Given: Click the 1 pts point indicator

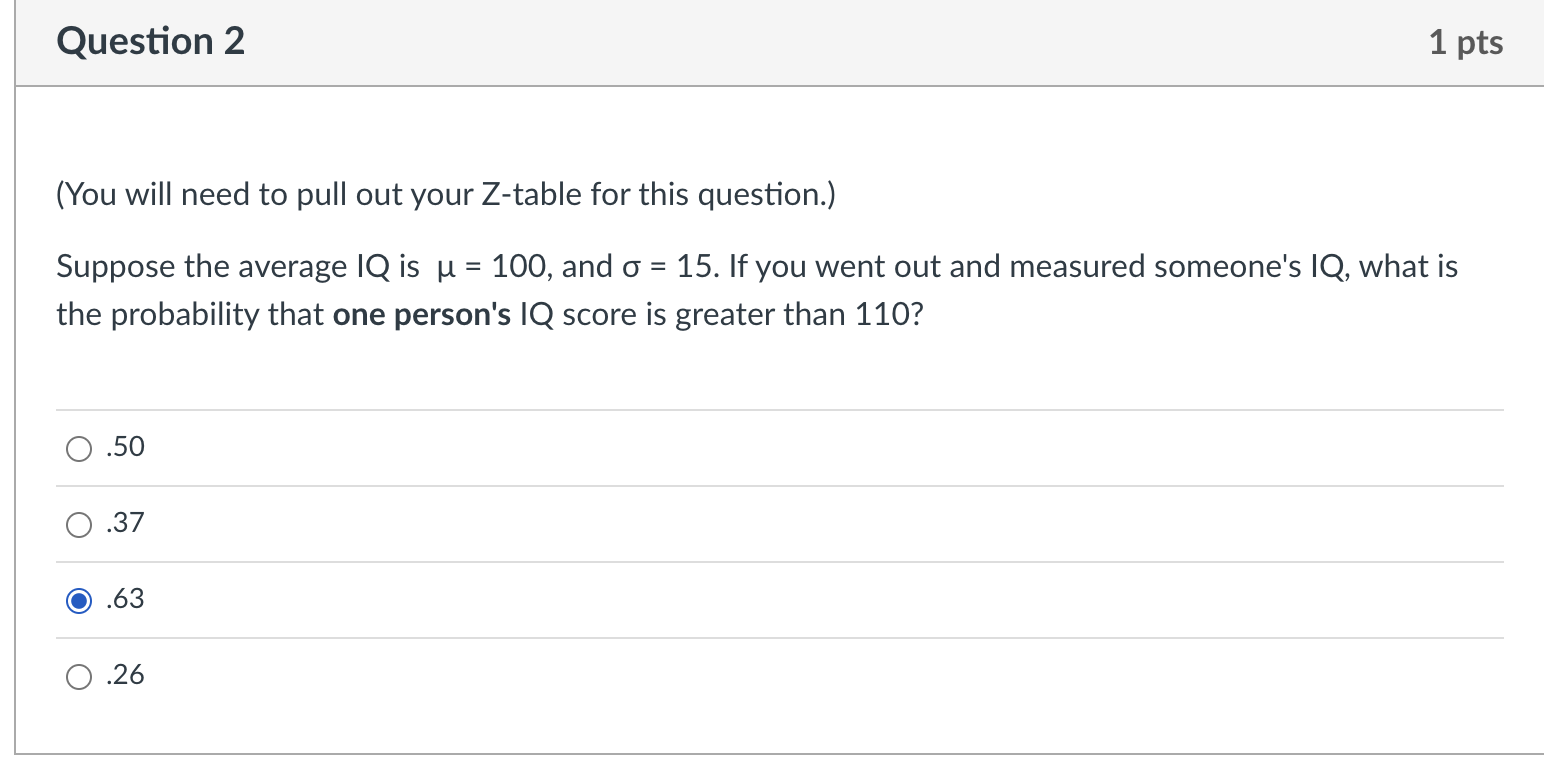Looking at the screenshot, I should coord(1466,41).
